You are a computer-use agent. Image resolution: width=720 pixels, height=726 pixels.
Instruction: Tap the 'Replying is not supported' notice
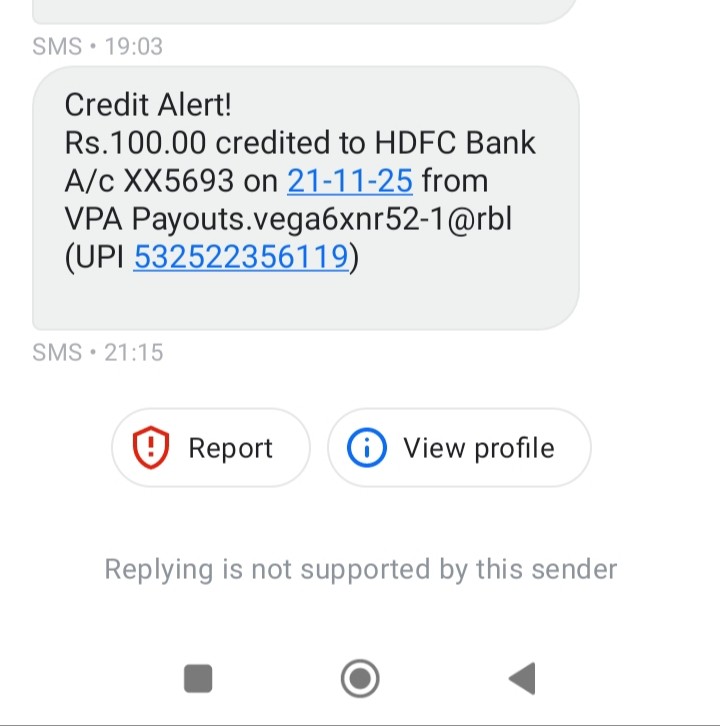click(x=360, y=569)
